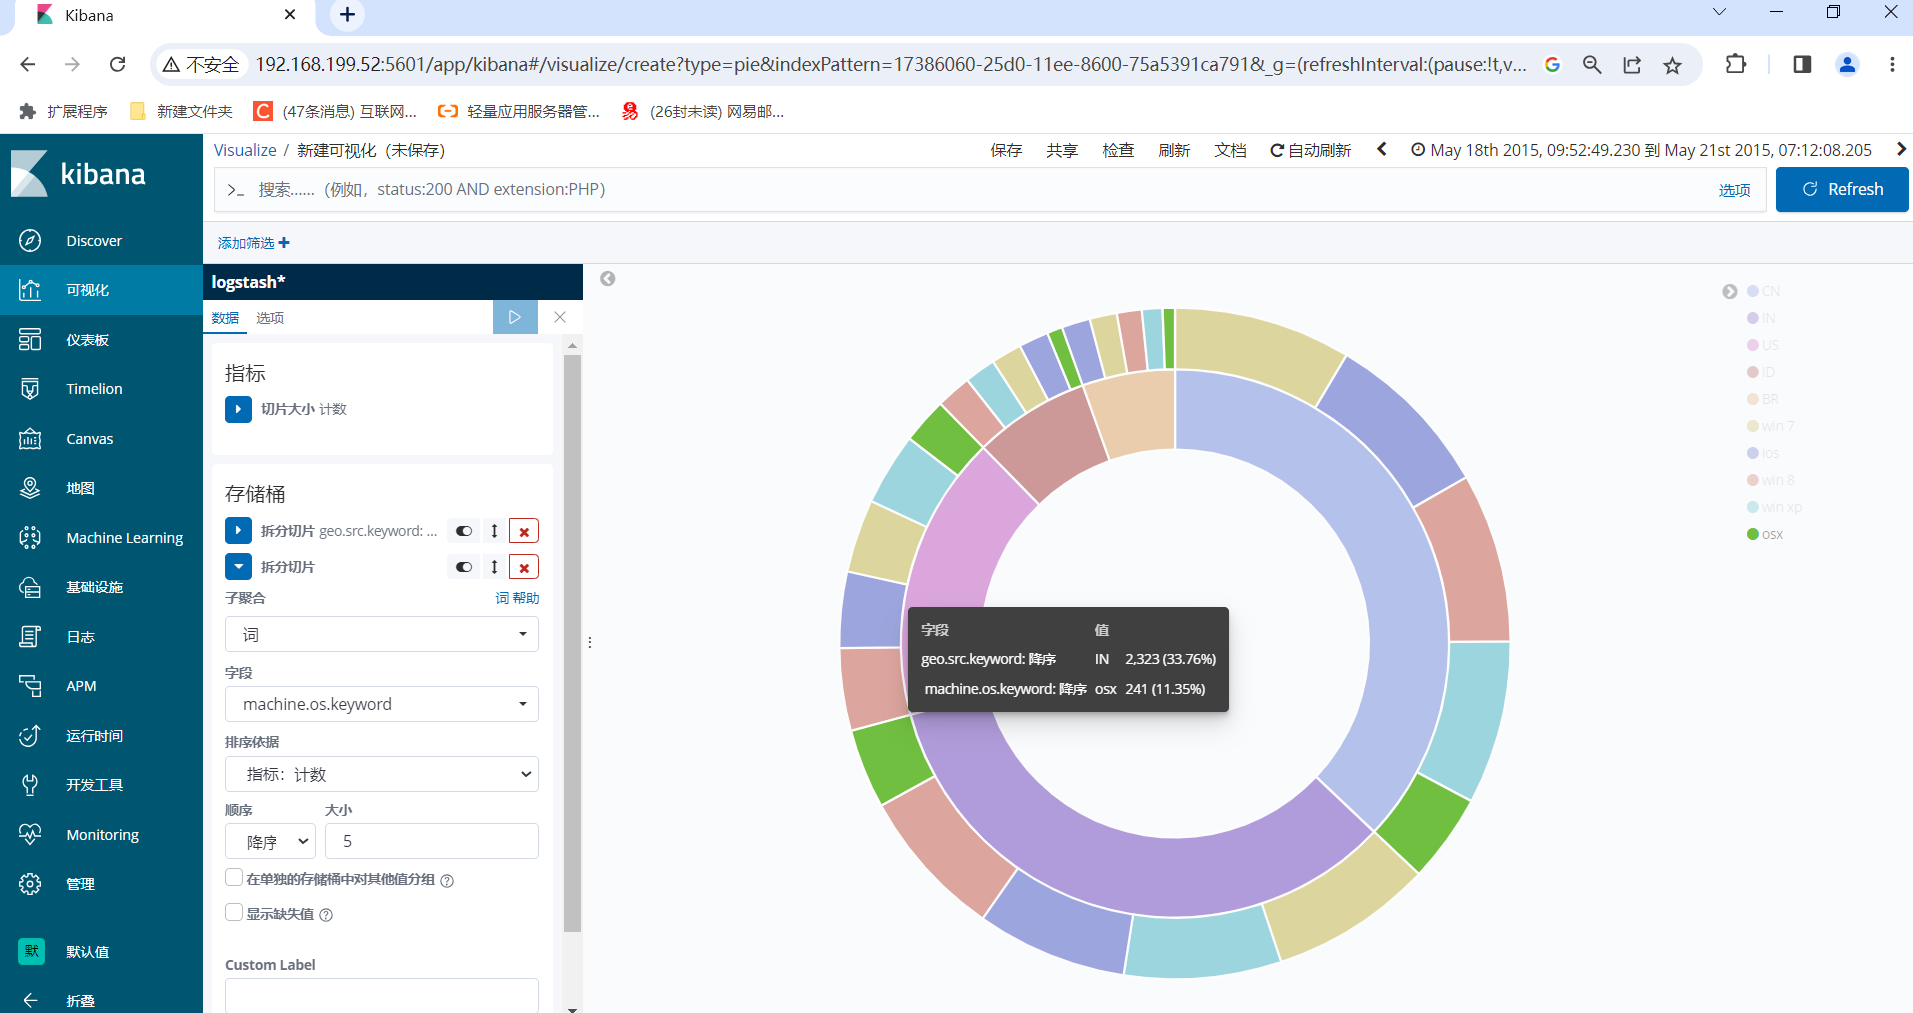The height and width of the screenshot is (1013, 1913).
Task: Check 在单独的存储桶中对其他值分组 box
Action: (234, 878)
